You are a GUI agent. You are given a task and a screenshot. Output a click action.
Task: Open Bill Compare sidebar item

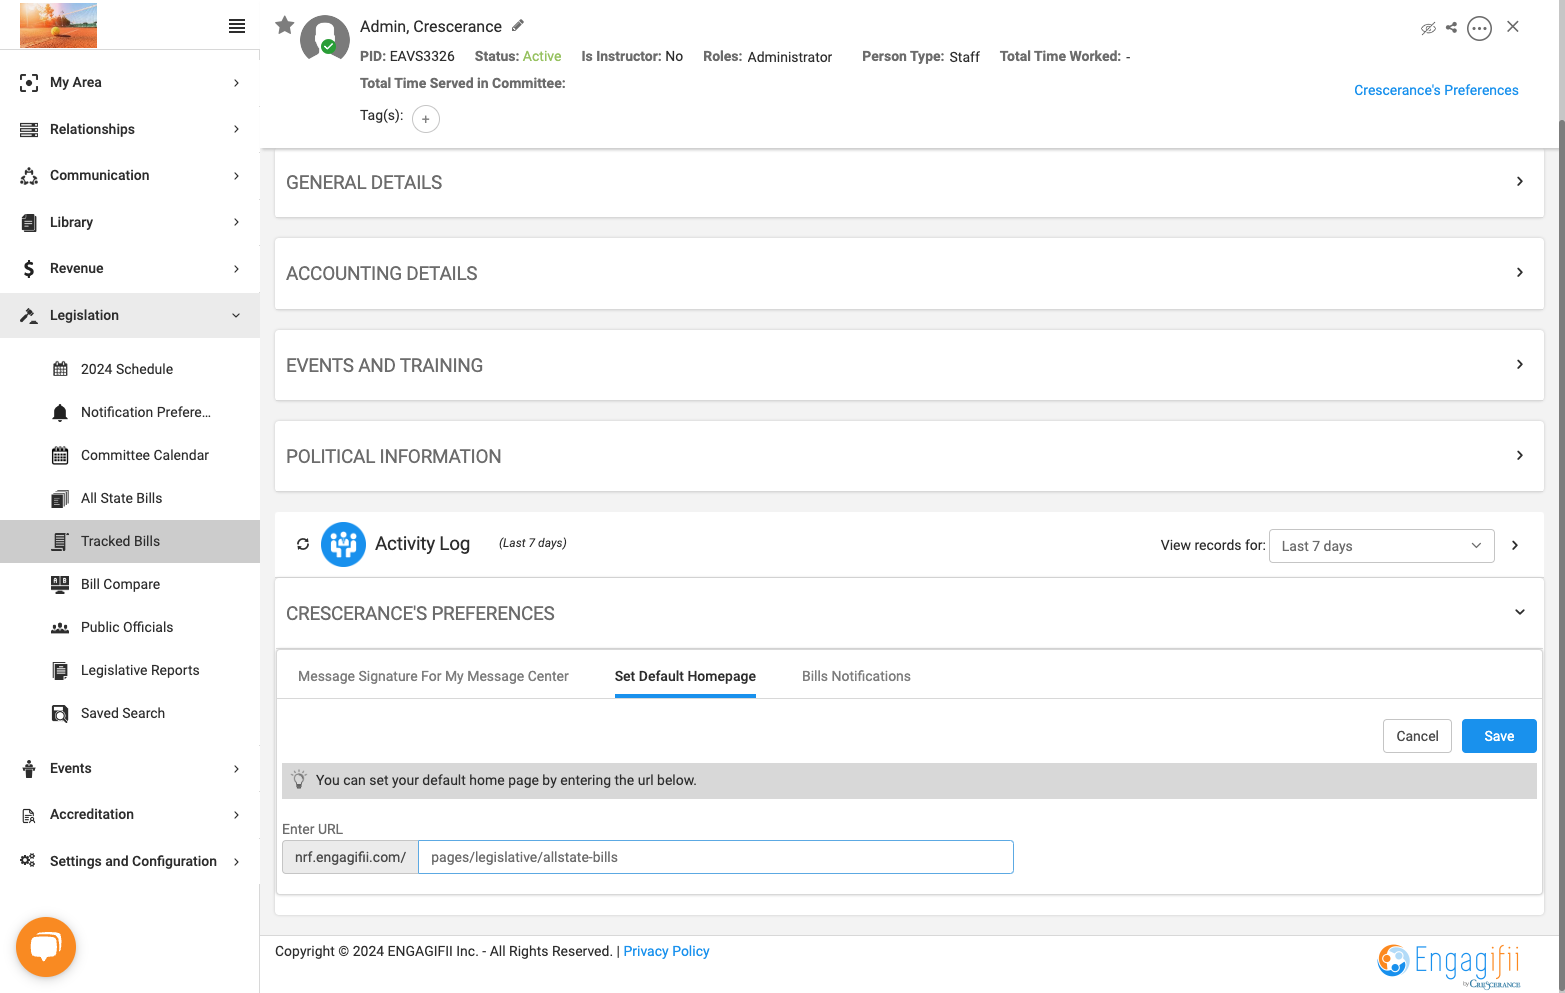(130, 584)
